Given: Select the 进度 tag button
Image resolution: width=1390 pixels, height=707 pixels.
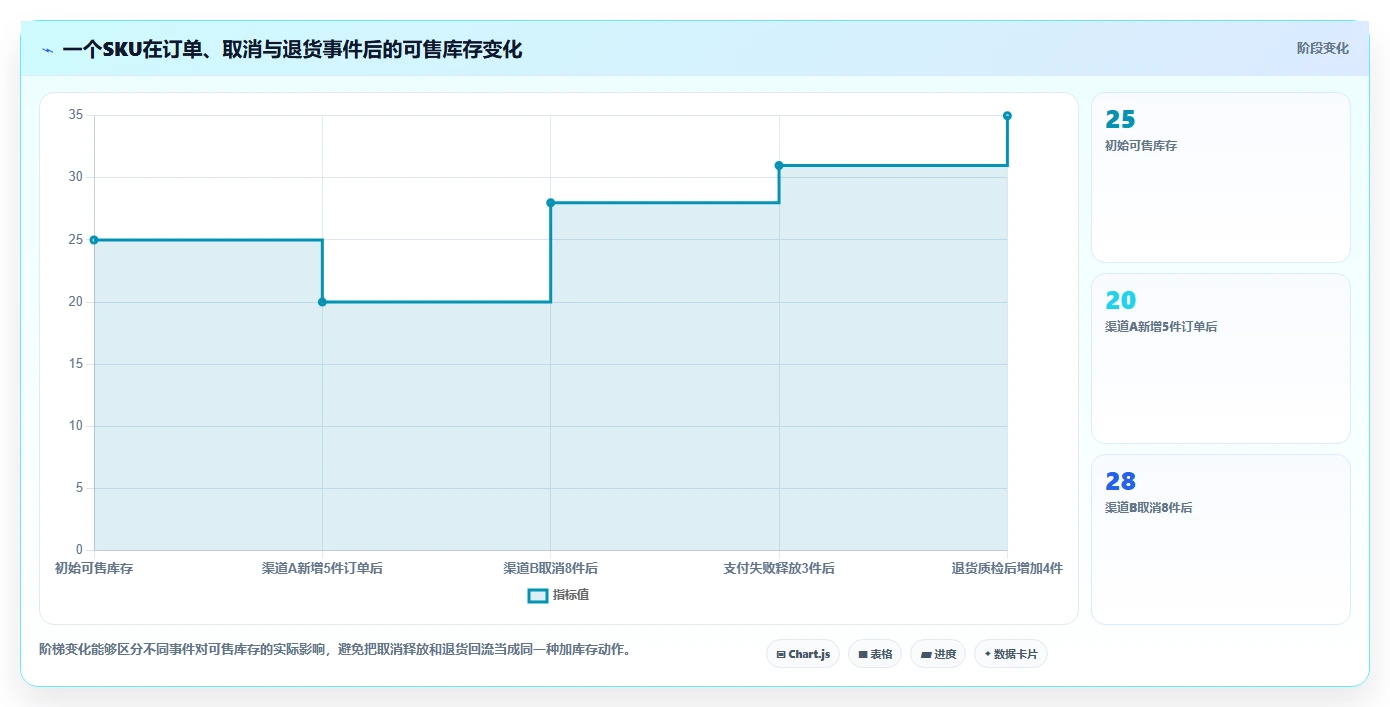Looking at the screenshot, I should tap(938, 654).
